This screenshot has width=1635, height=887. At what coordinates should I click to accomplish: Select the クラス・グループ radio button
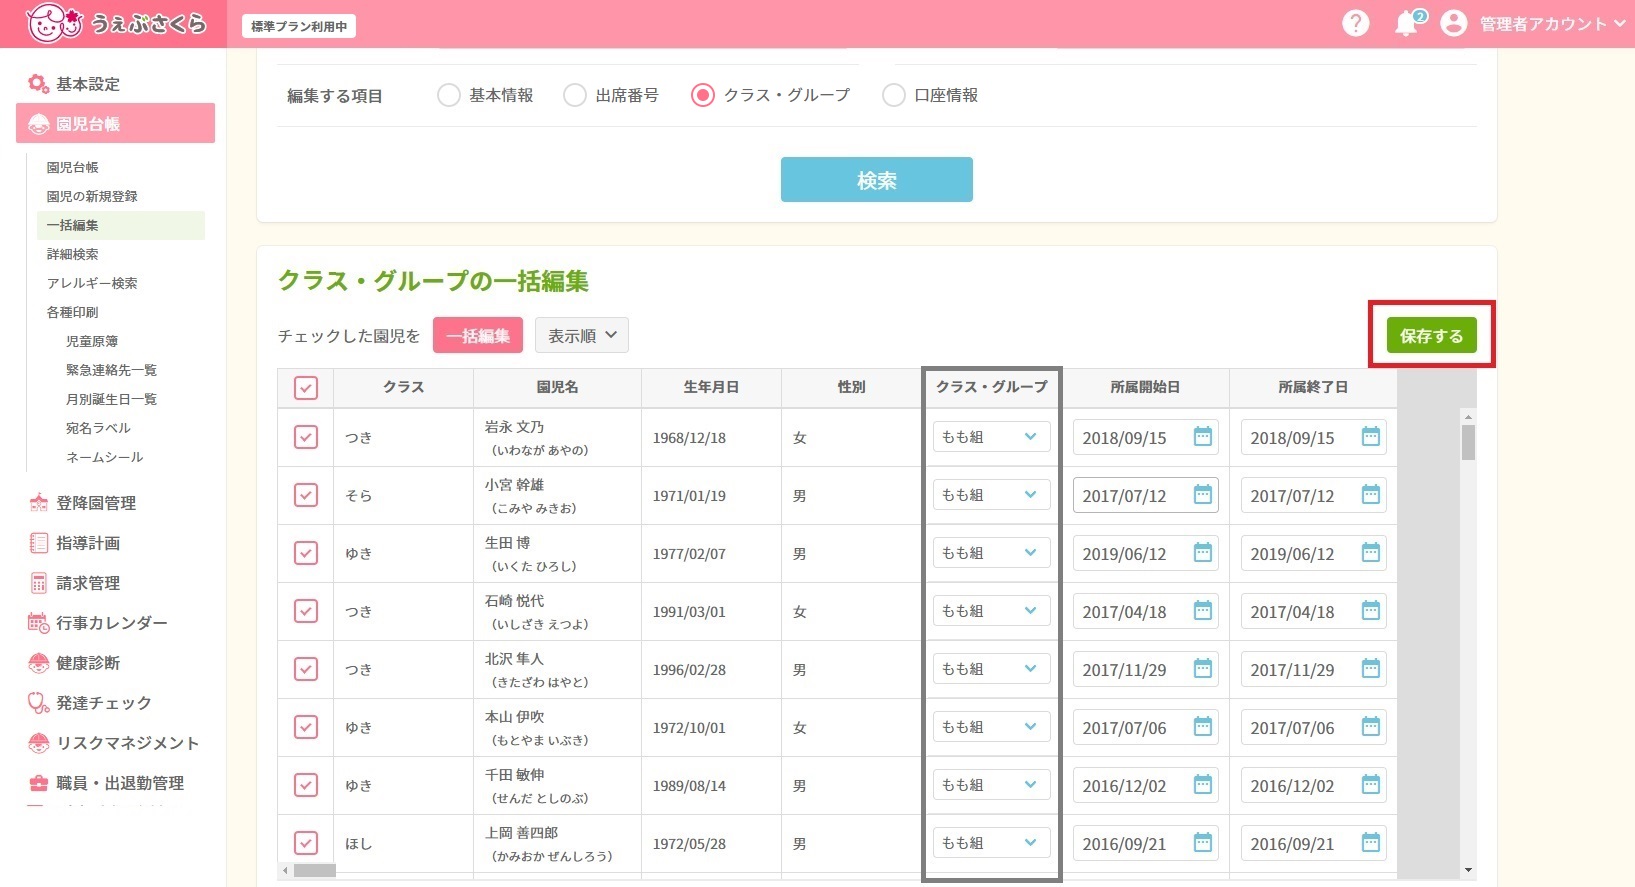tap(703, 95)
